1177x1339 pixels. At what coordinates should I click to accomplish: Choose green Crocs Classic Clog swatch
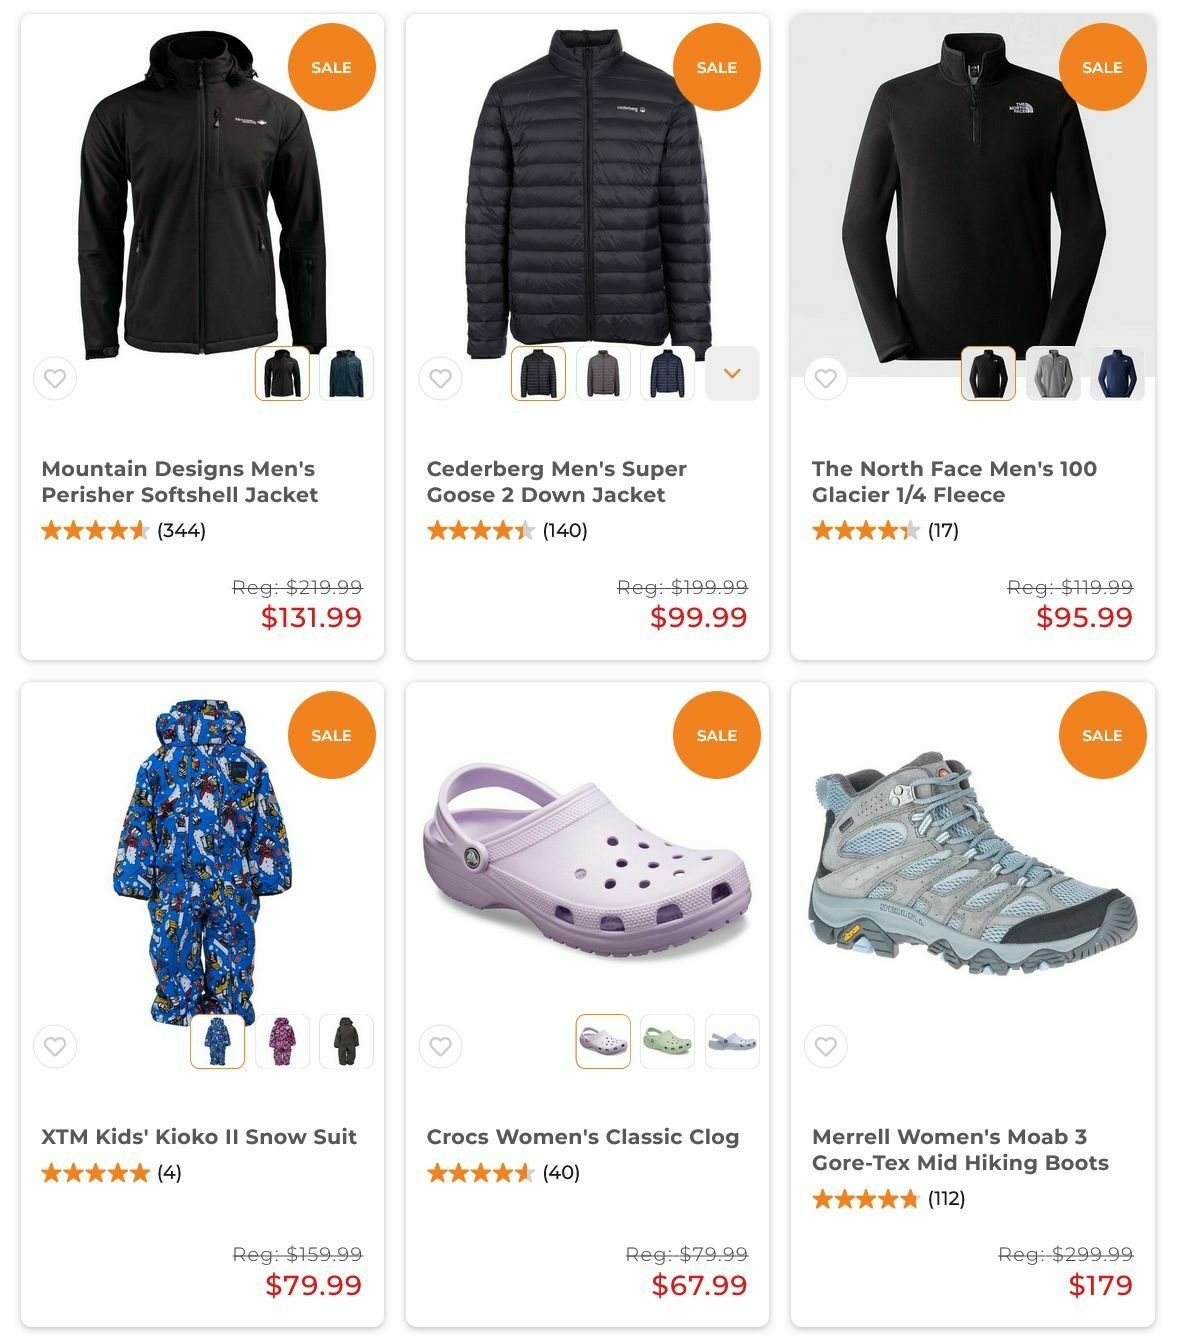[667, 1041]
